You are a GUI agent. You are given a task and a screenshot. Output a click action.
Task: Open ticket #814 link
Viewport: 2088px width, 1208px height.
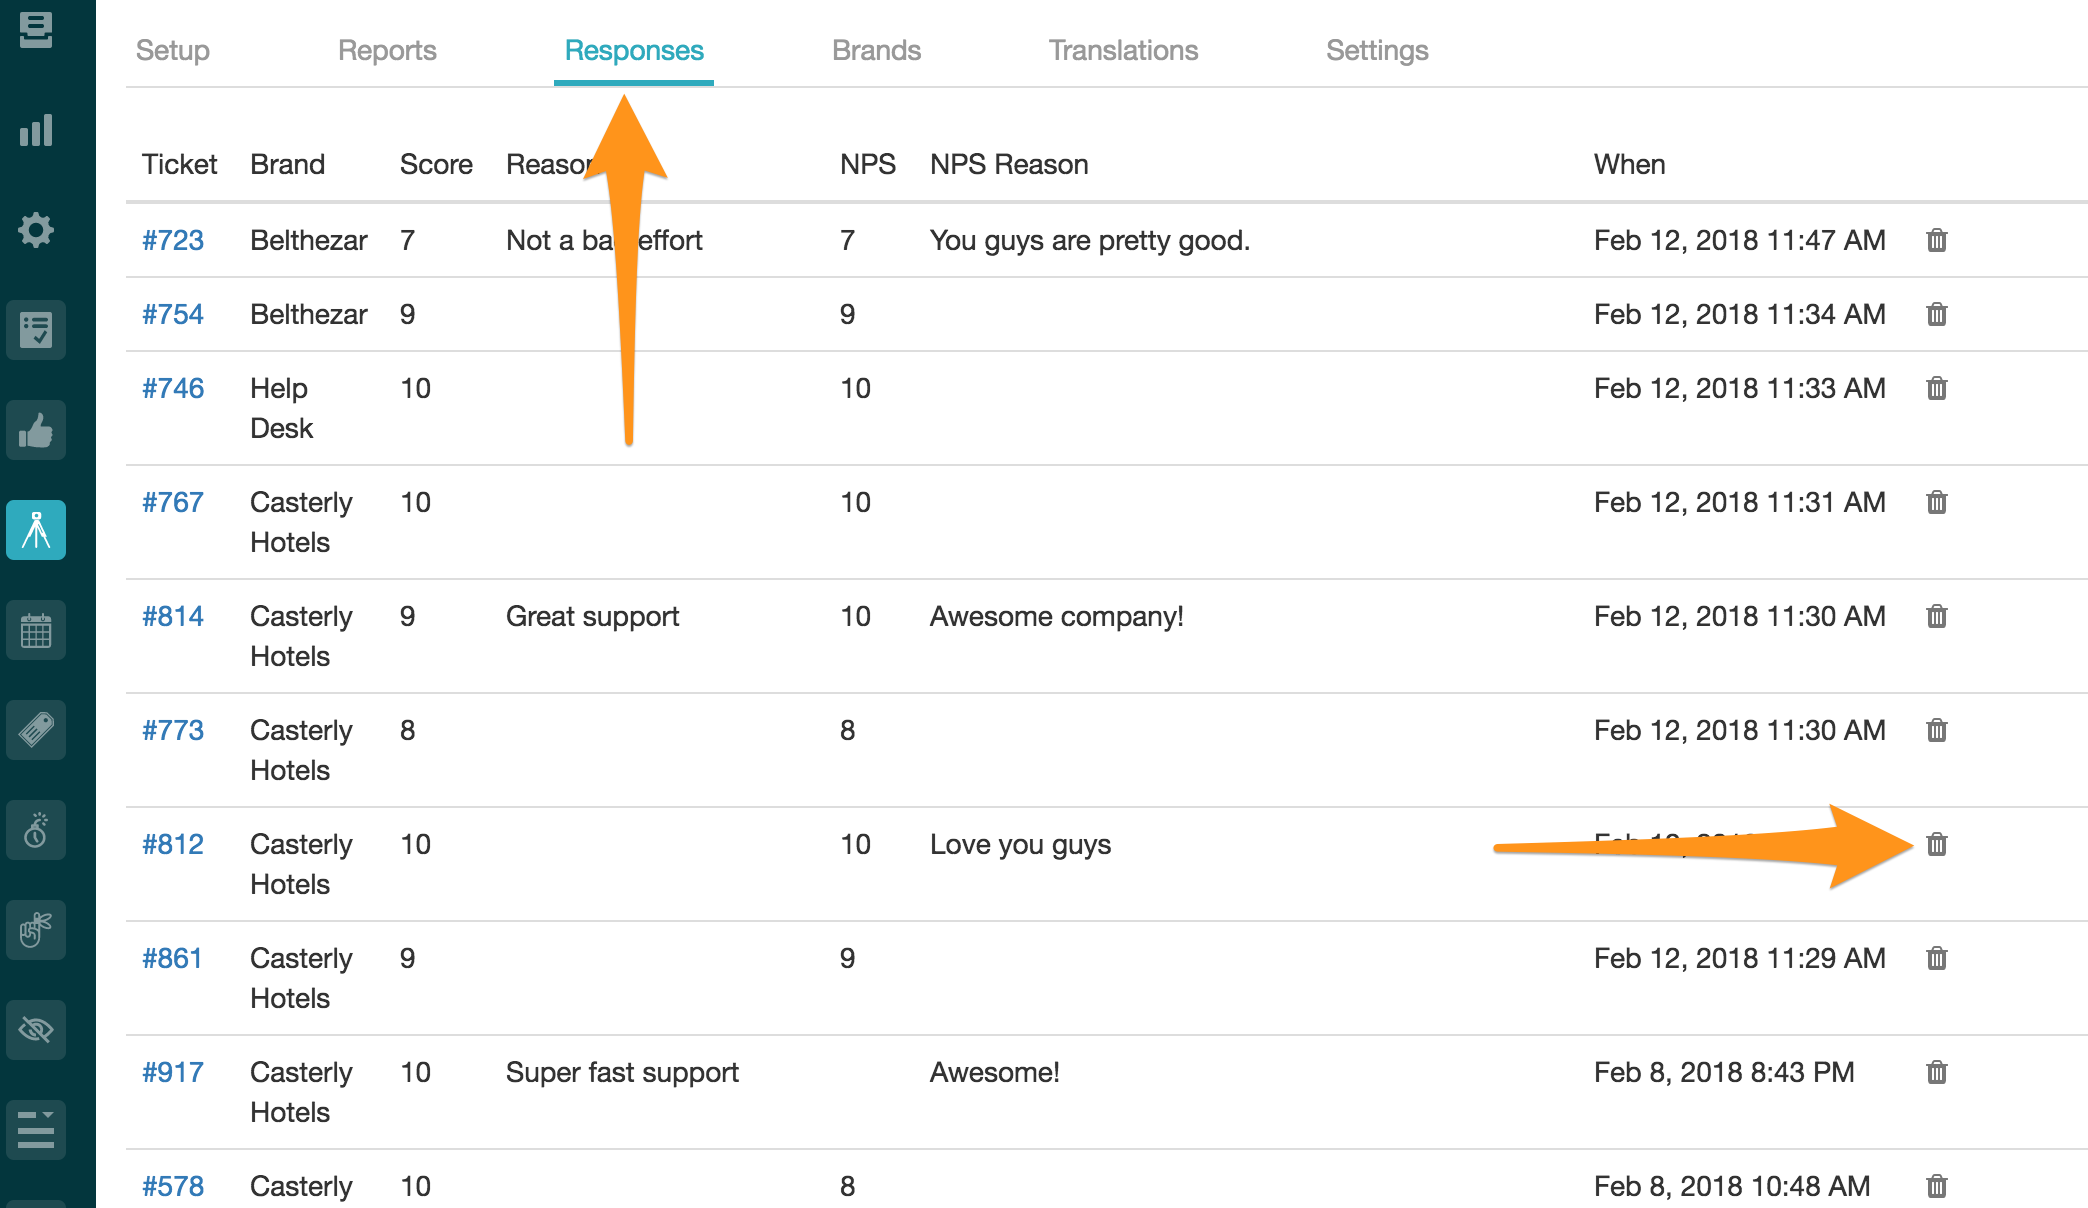tap(172, 616)
